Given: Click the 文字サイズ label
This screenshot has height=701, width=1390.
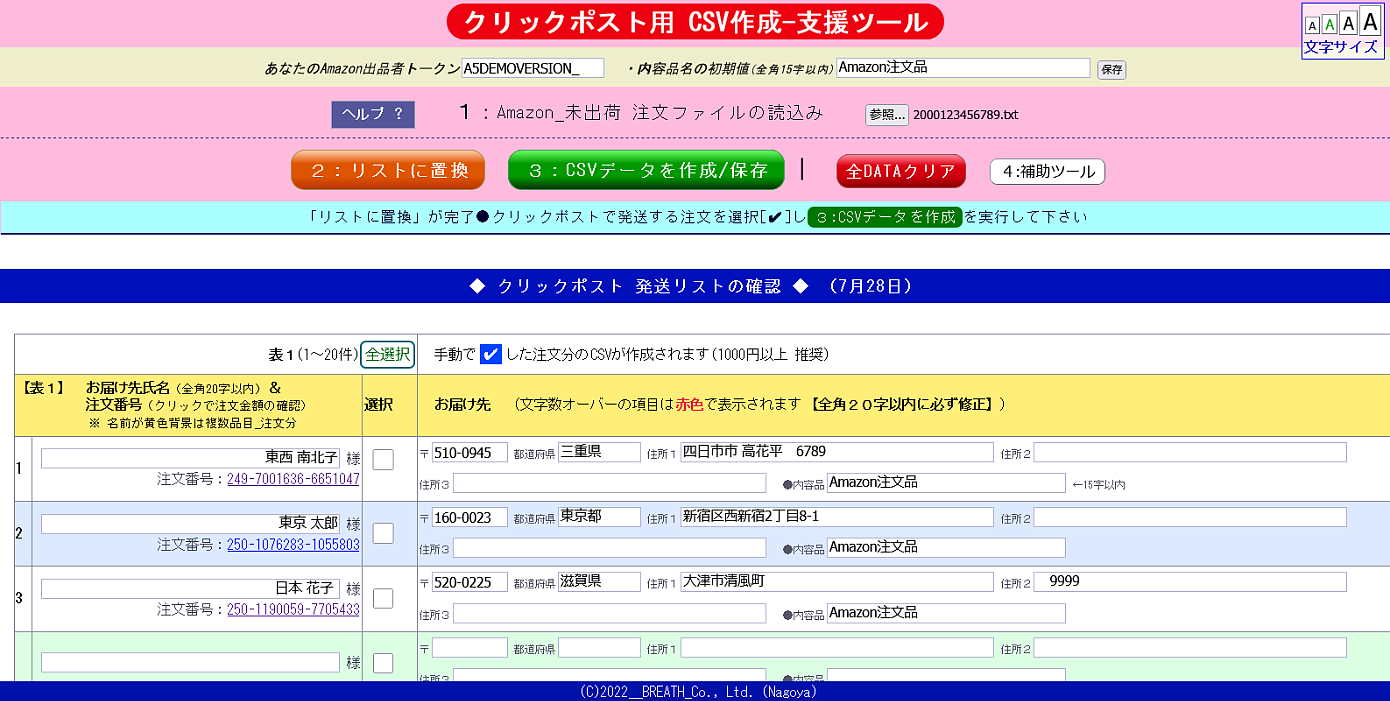Looking at the screenshot, I should pos(1341,47).
